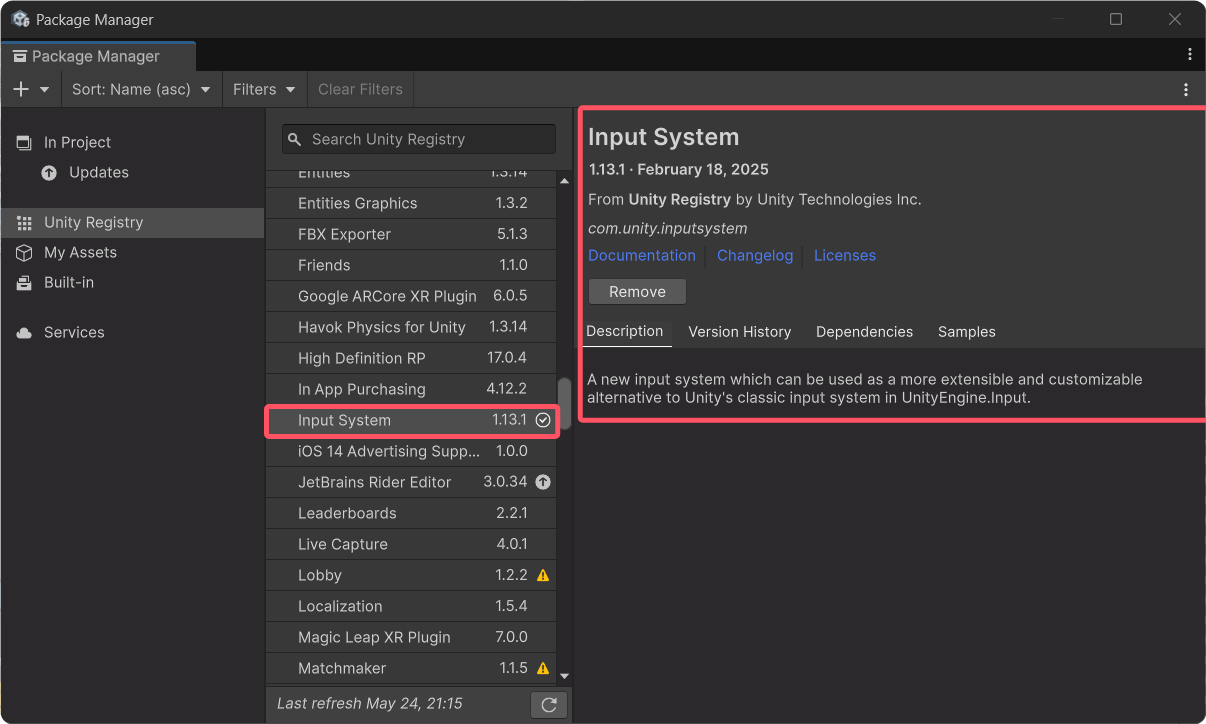Select the Live Capture package
Viewport: 1206px width, 724px height.
[411, 544]
